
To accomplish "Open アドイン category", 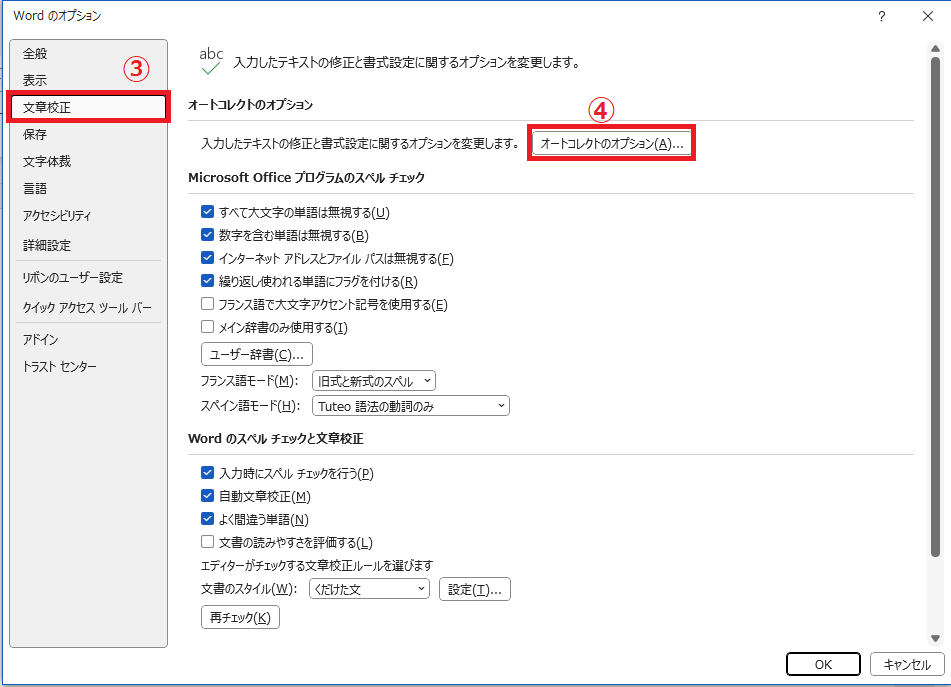I will pos(89,340).
